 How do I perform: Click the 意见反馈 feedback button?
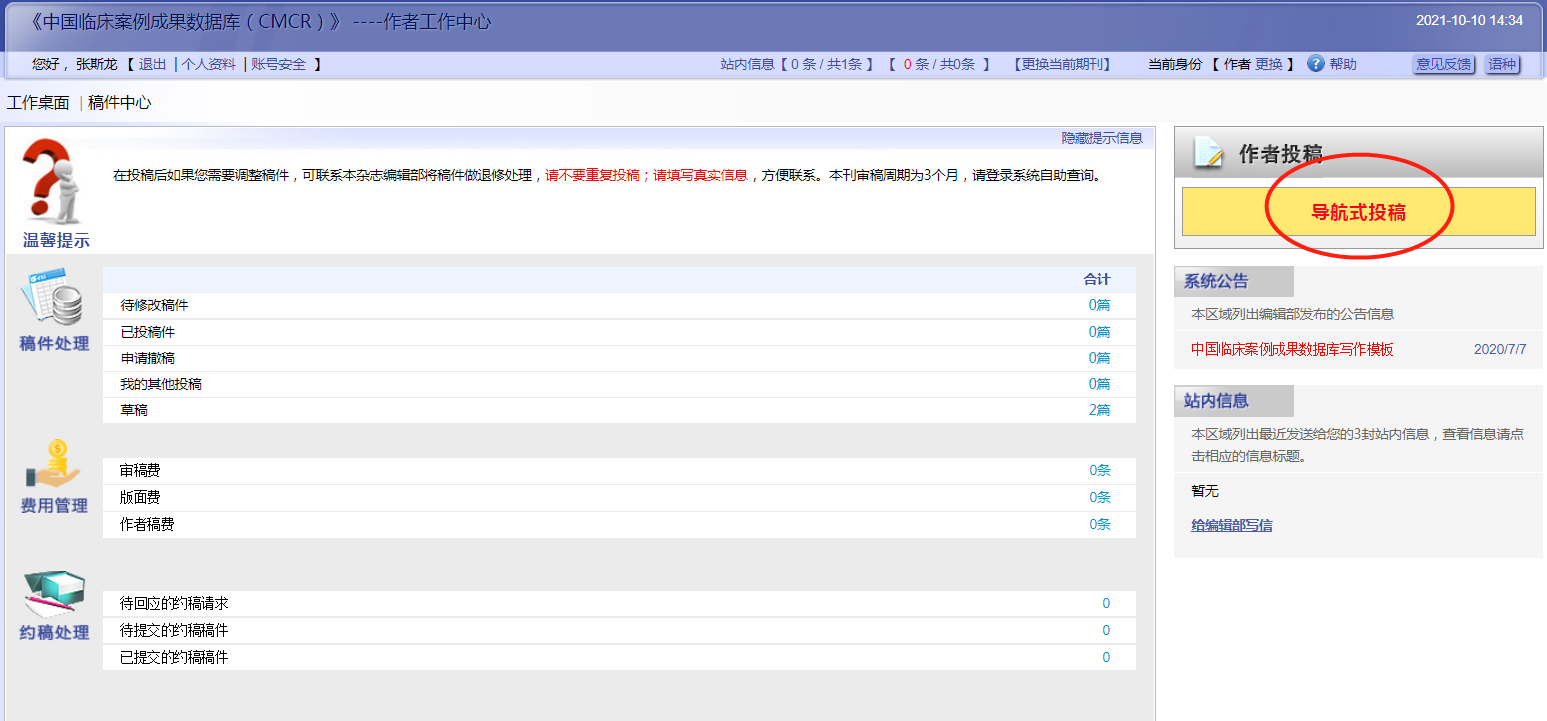point(1443,64)
